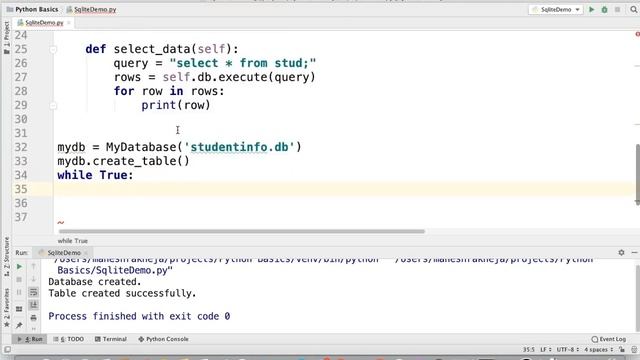Close the SqliteDemo run tab
640x360 pixels.
tap(86, 253)
